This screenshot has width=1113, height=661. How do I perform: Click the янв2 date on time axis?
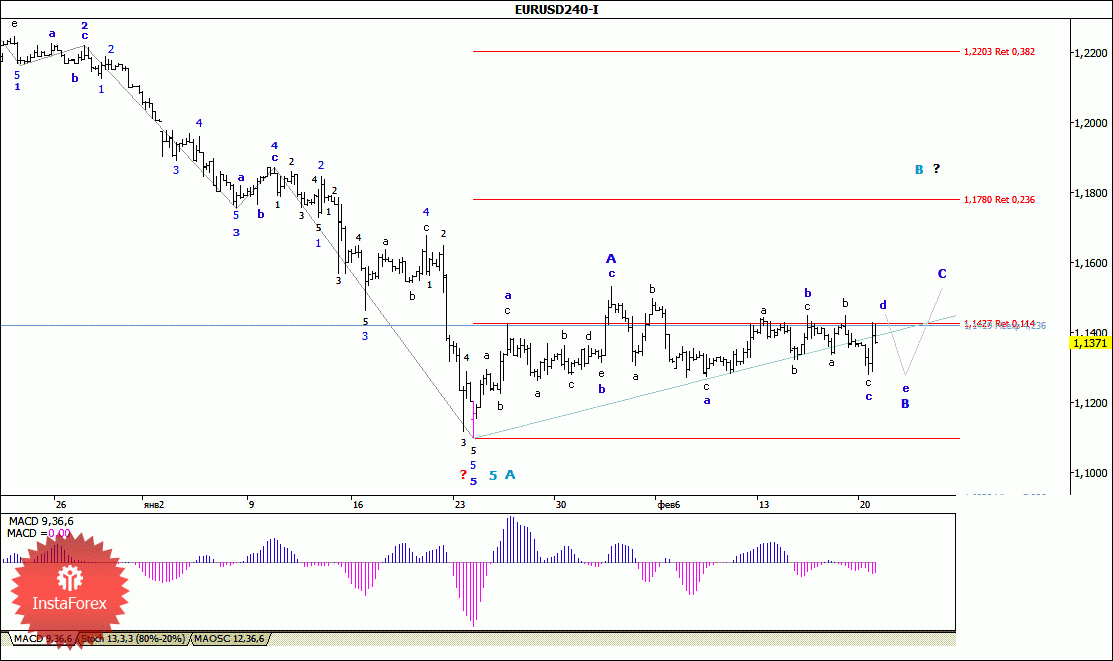tap(153, 505)
